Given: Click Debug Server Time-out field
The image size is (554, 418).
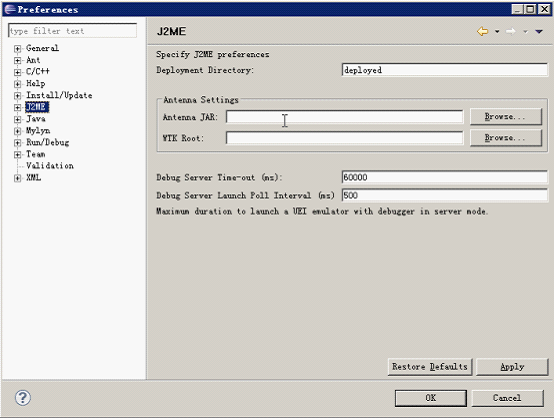Looking at the screenshot, I should point(444,177).
